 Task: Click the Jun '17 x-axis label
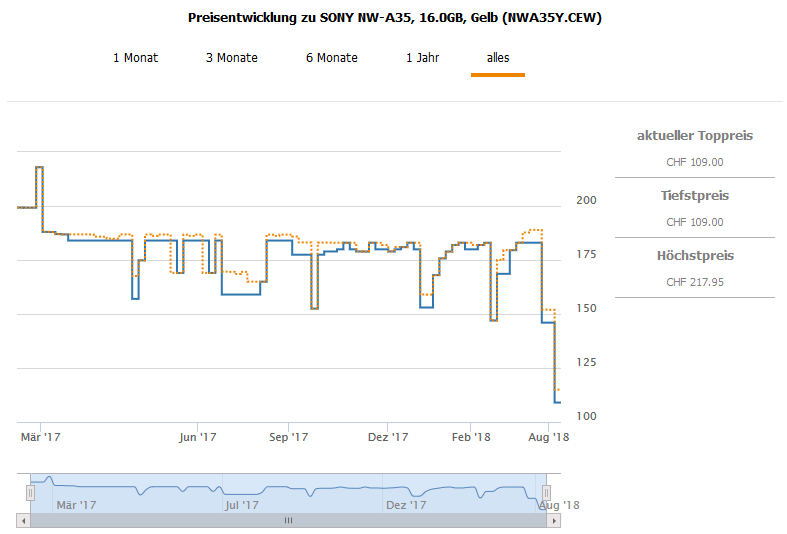198,437
